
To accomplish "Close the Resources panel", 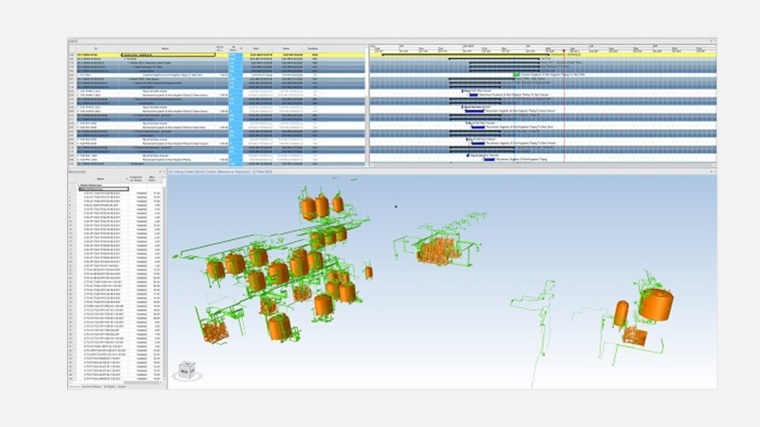I will point(164,172).
